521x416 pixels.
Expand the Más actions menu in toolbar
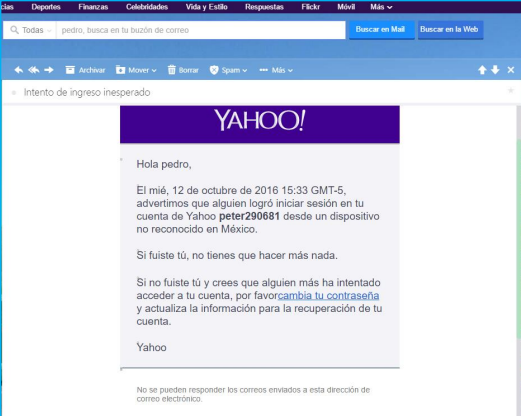276,70
